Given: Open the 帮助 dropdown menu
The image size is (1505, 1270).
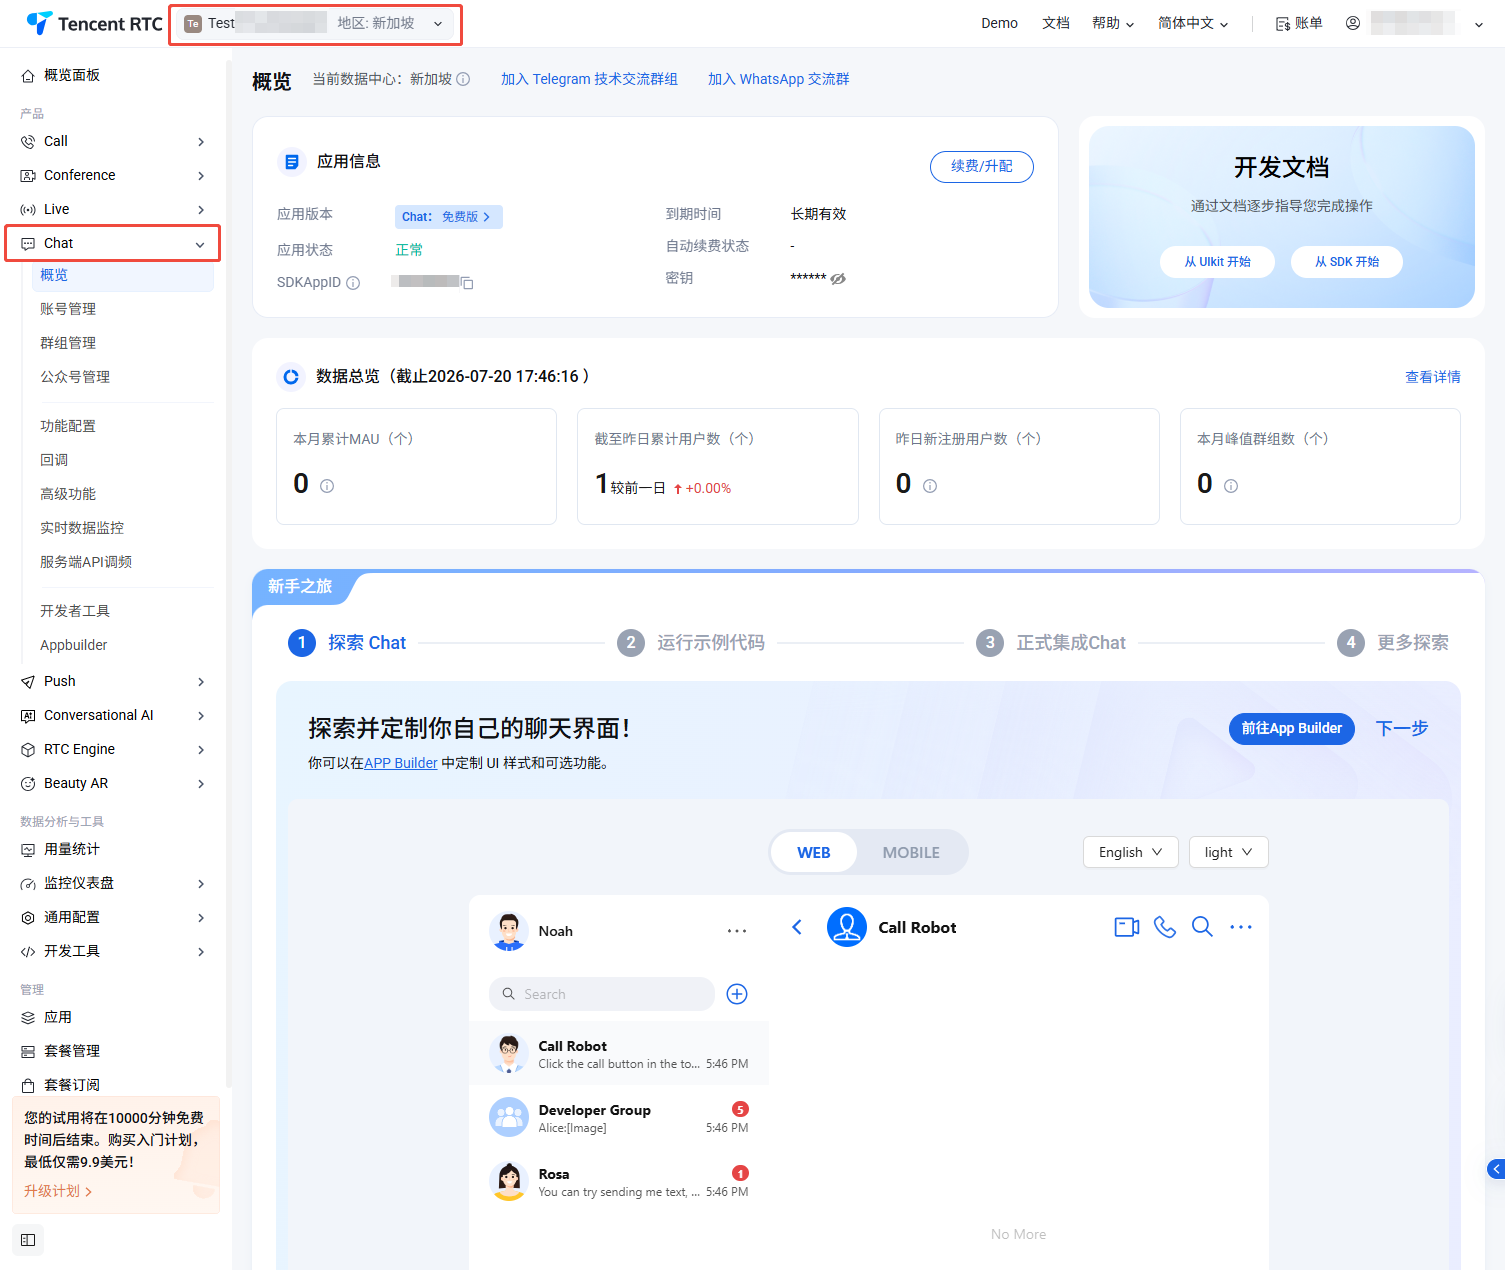Looking at the screenshot, I should pyautogui.click(x=1113, y=23).
